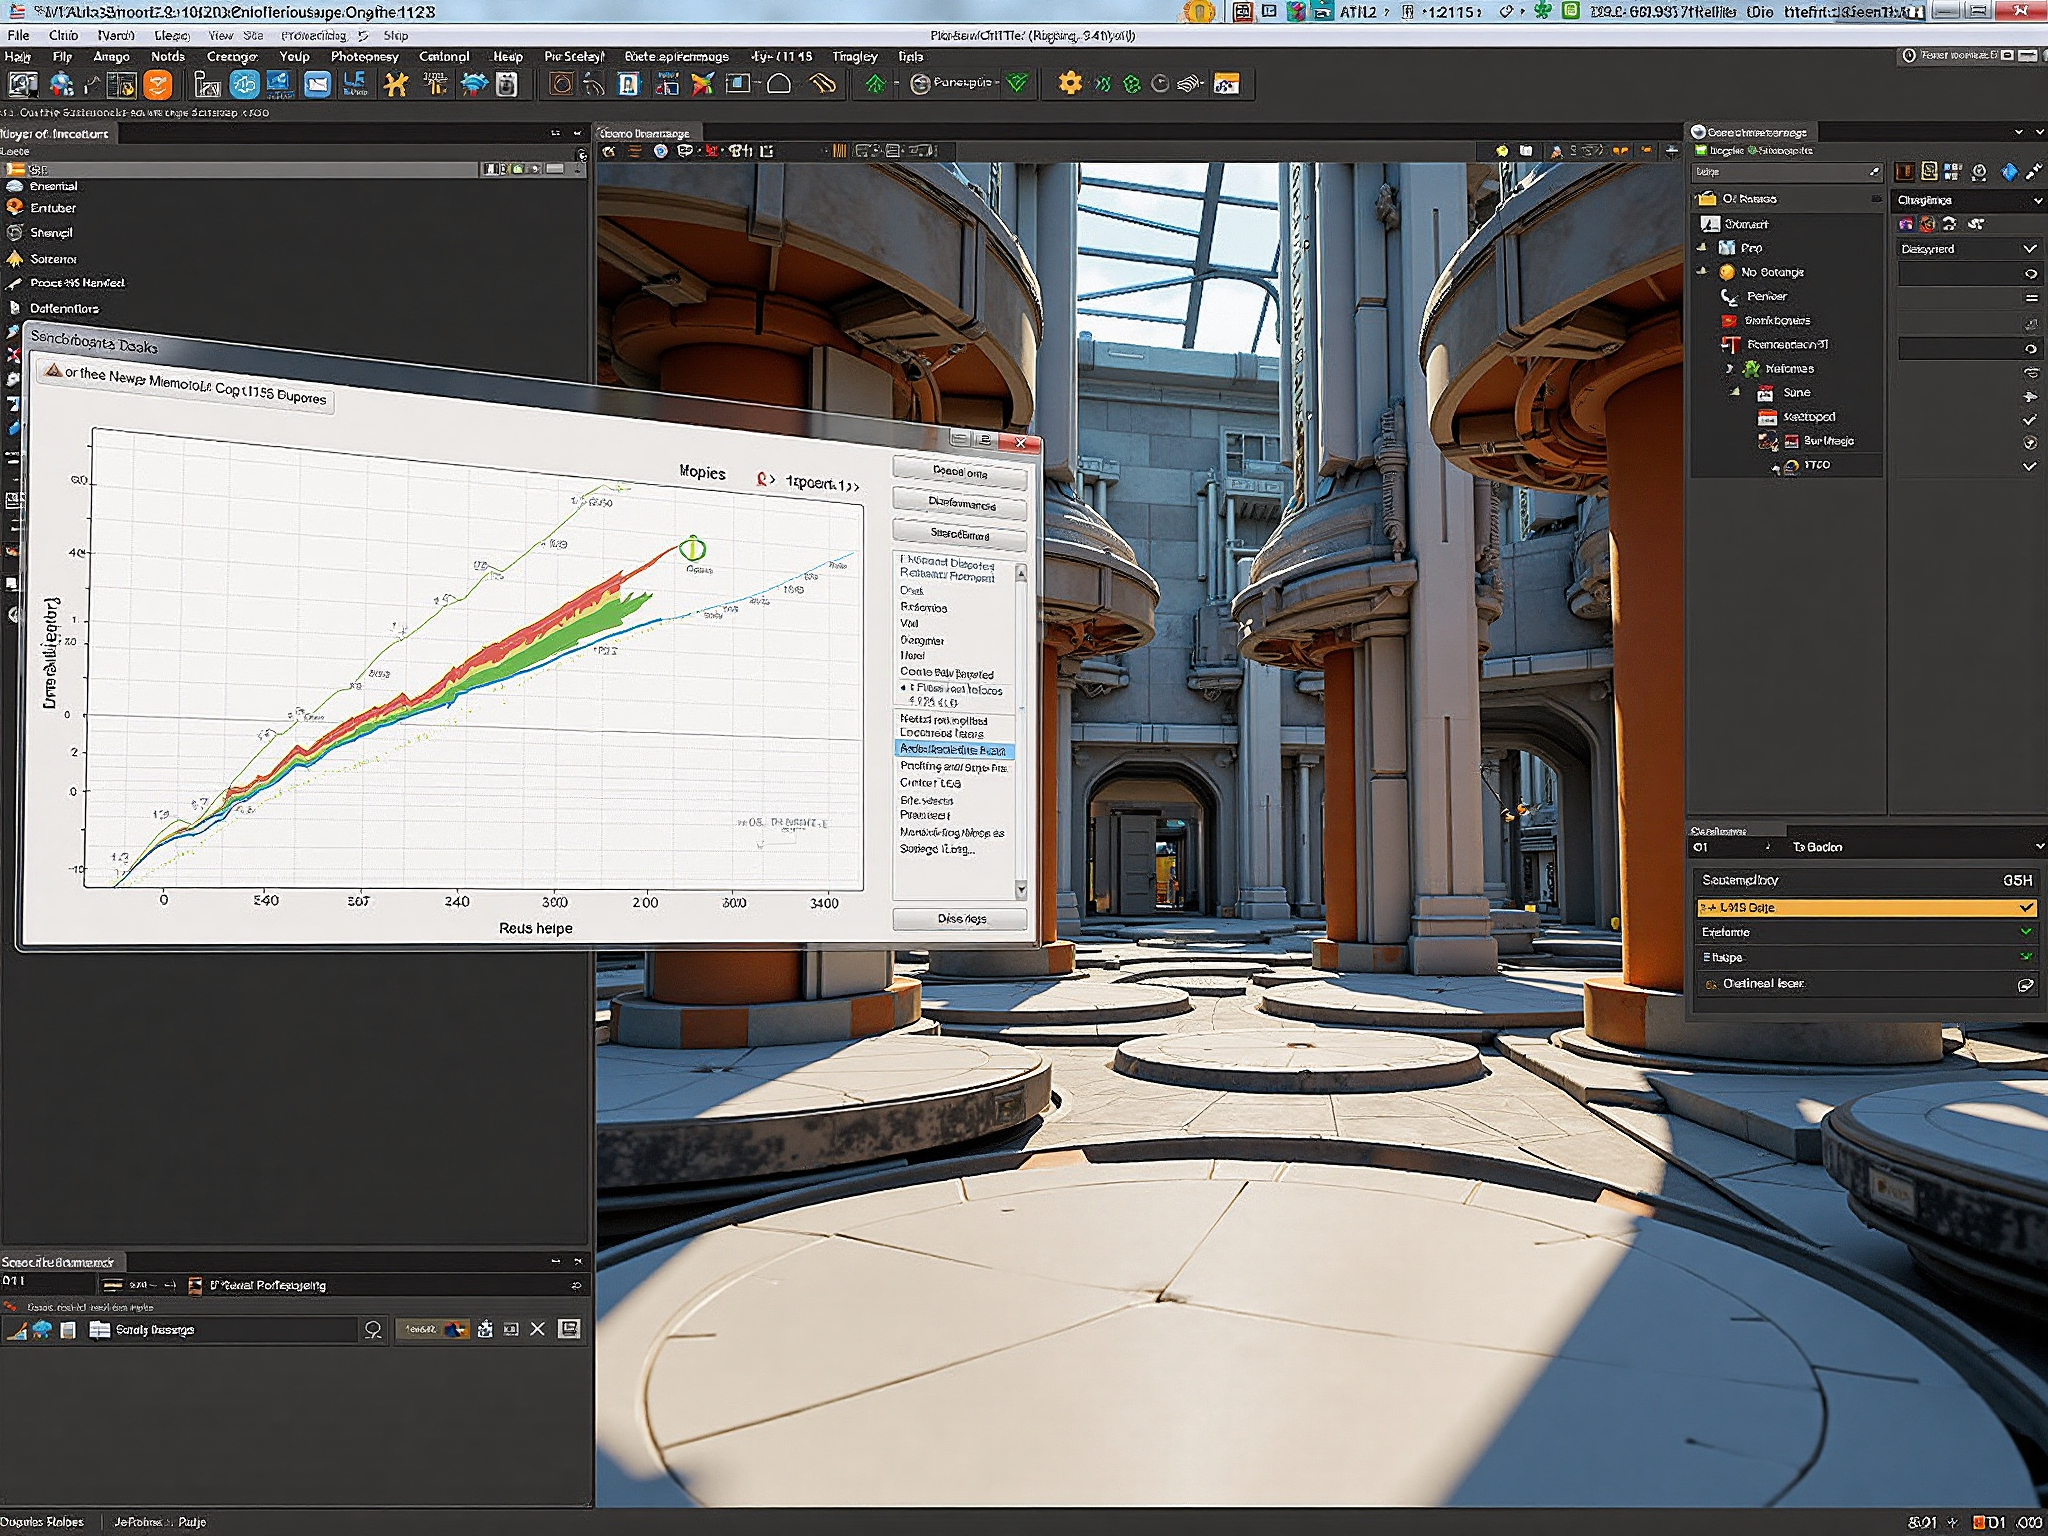Viewport: 2048px width, 1536px height.
Task: Open the Chagëmga dropdown in right panel
Action: (x=1968, y=200)
